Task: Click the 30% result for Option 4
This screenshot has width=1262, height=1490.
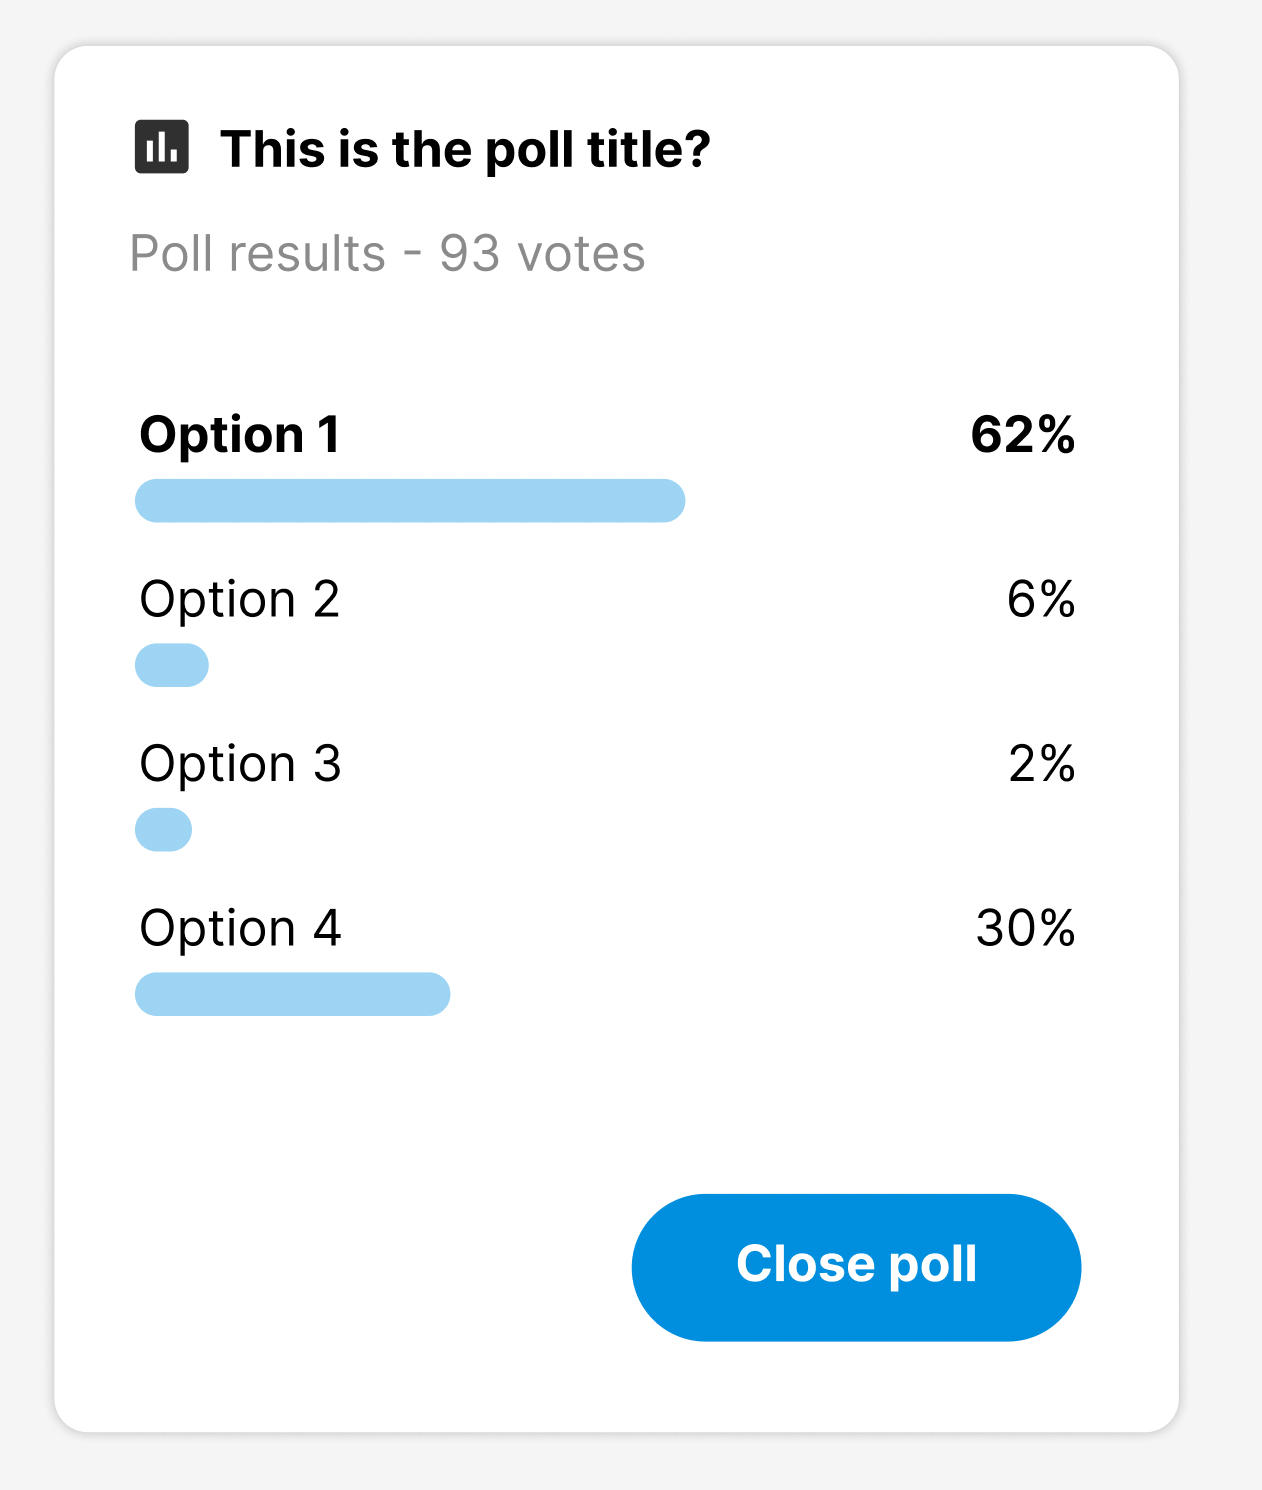Action: pos(1025,929)
